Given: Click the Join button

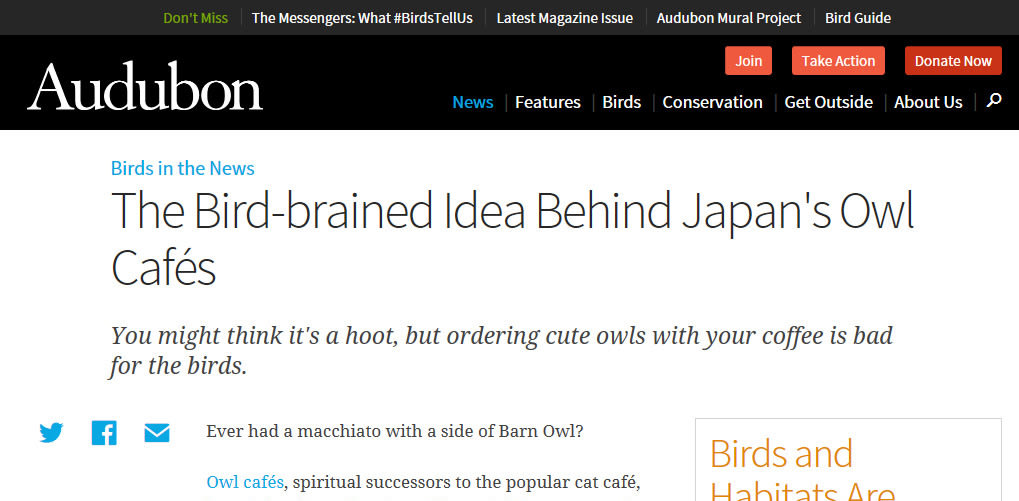Looking at the screenshot, I should coord(749,61).
